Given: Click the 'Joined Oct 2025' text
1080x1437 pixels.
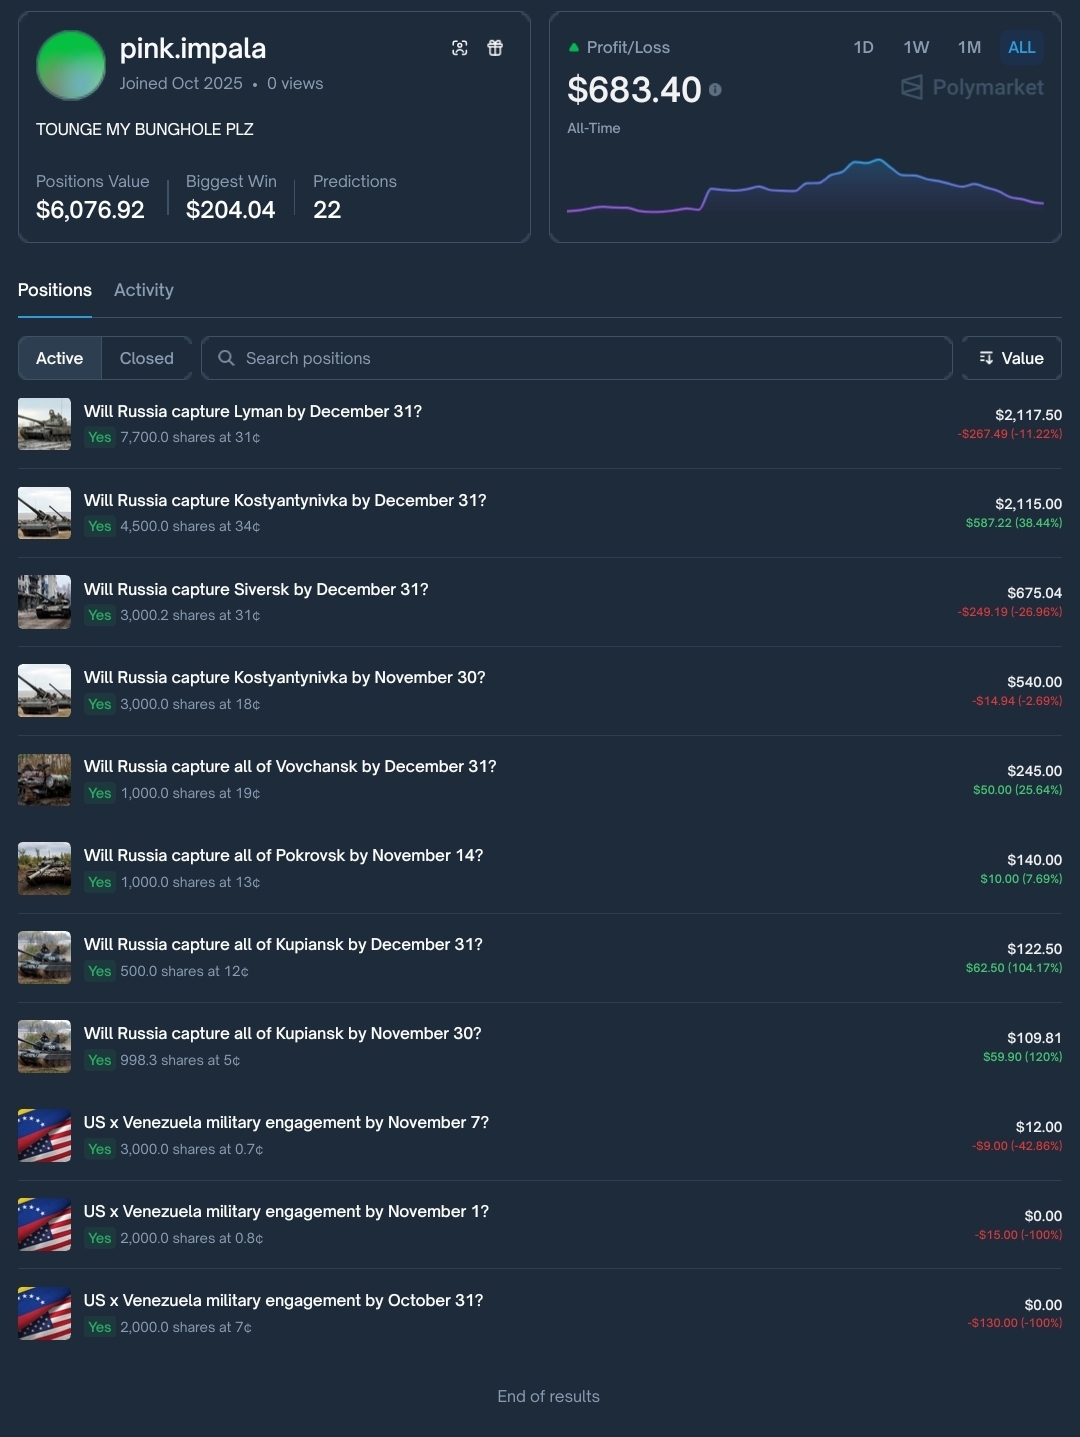Looking at the screenshot, I should [181, 83].
